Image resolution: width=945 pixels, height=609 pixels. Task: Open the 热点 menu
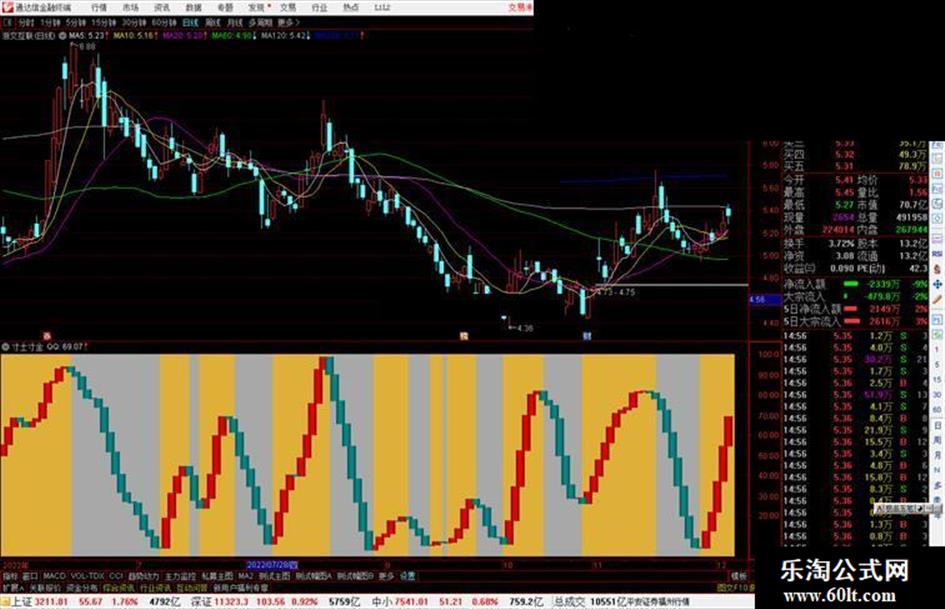click(351, 8)
